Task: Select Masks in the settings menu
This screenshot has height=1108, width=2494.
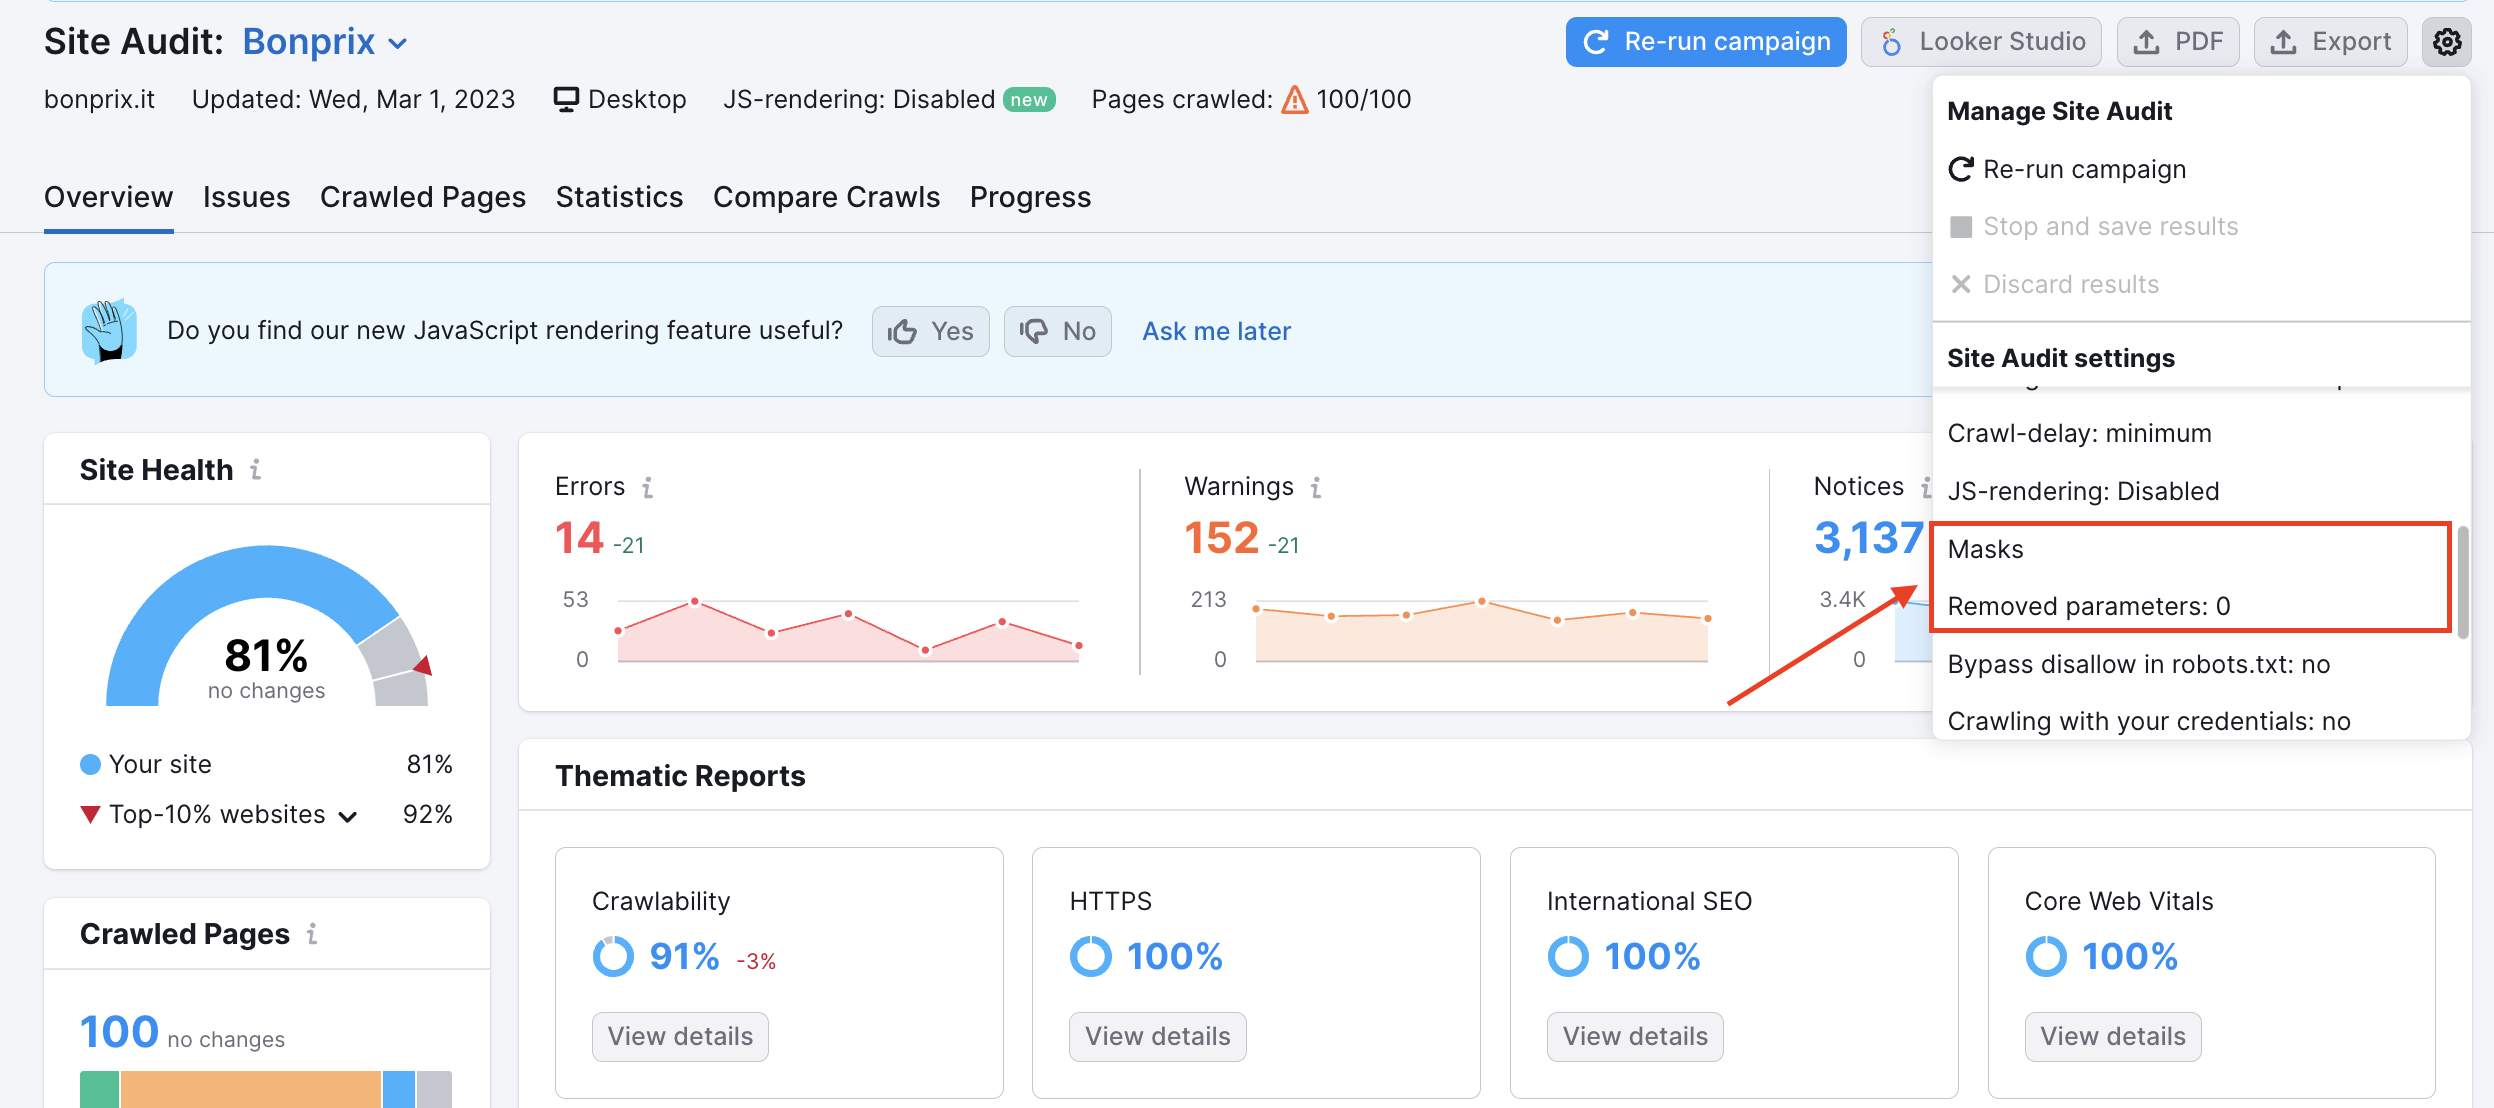Action: pos(1985,548)
